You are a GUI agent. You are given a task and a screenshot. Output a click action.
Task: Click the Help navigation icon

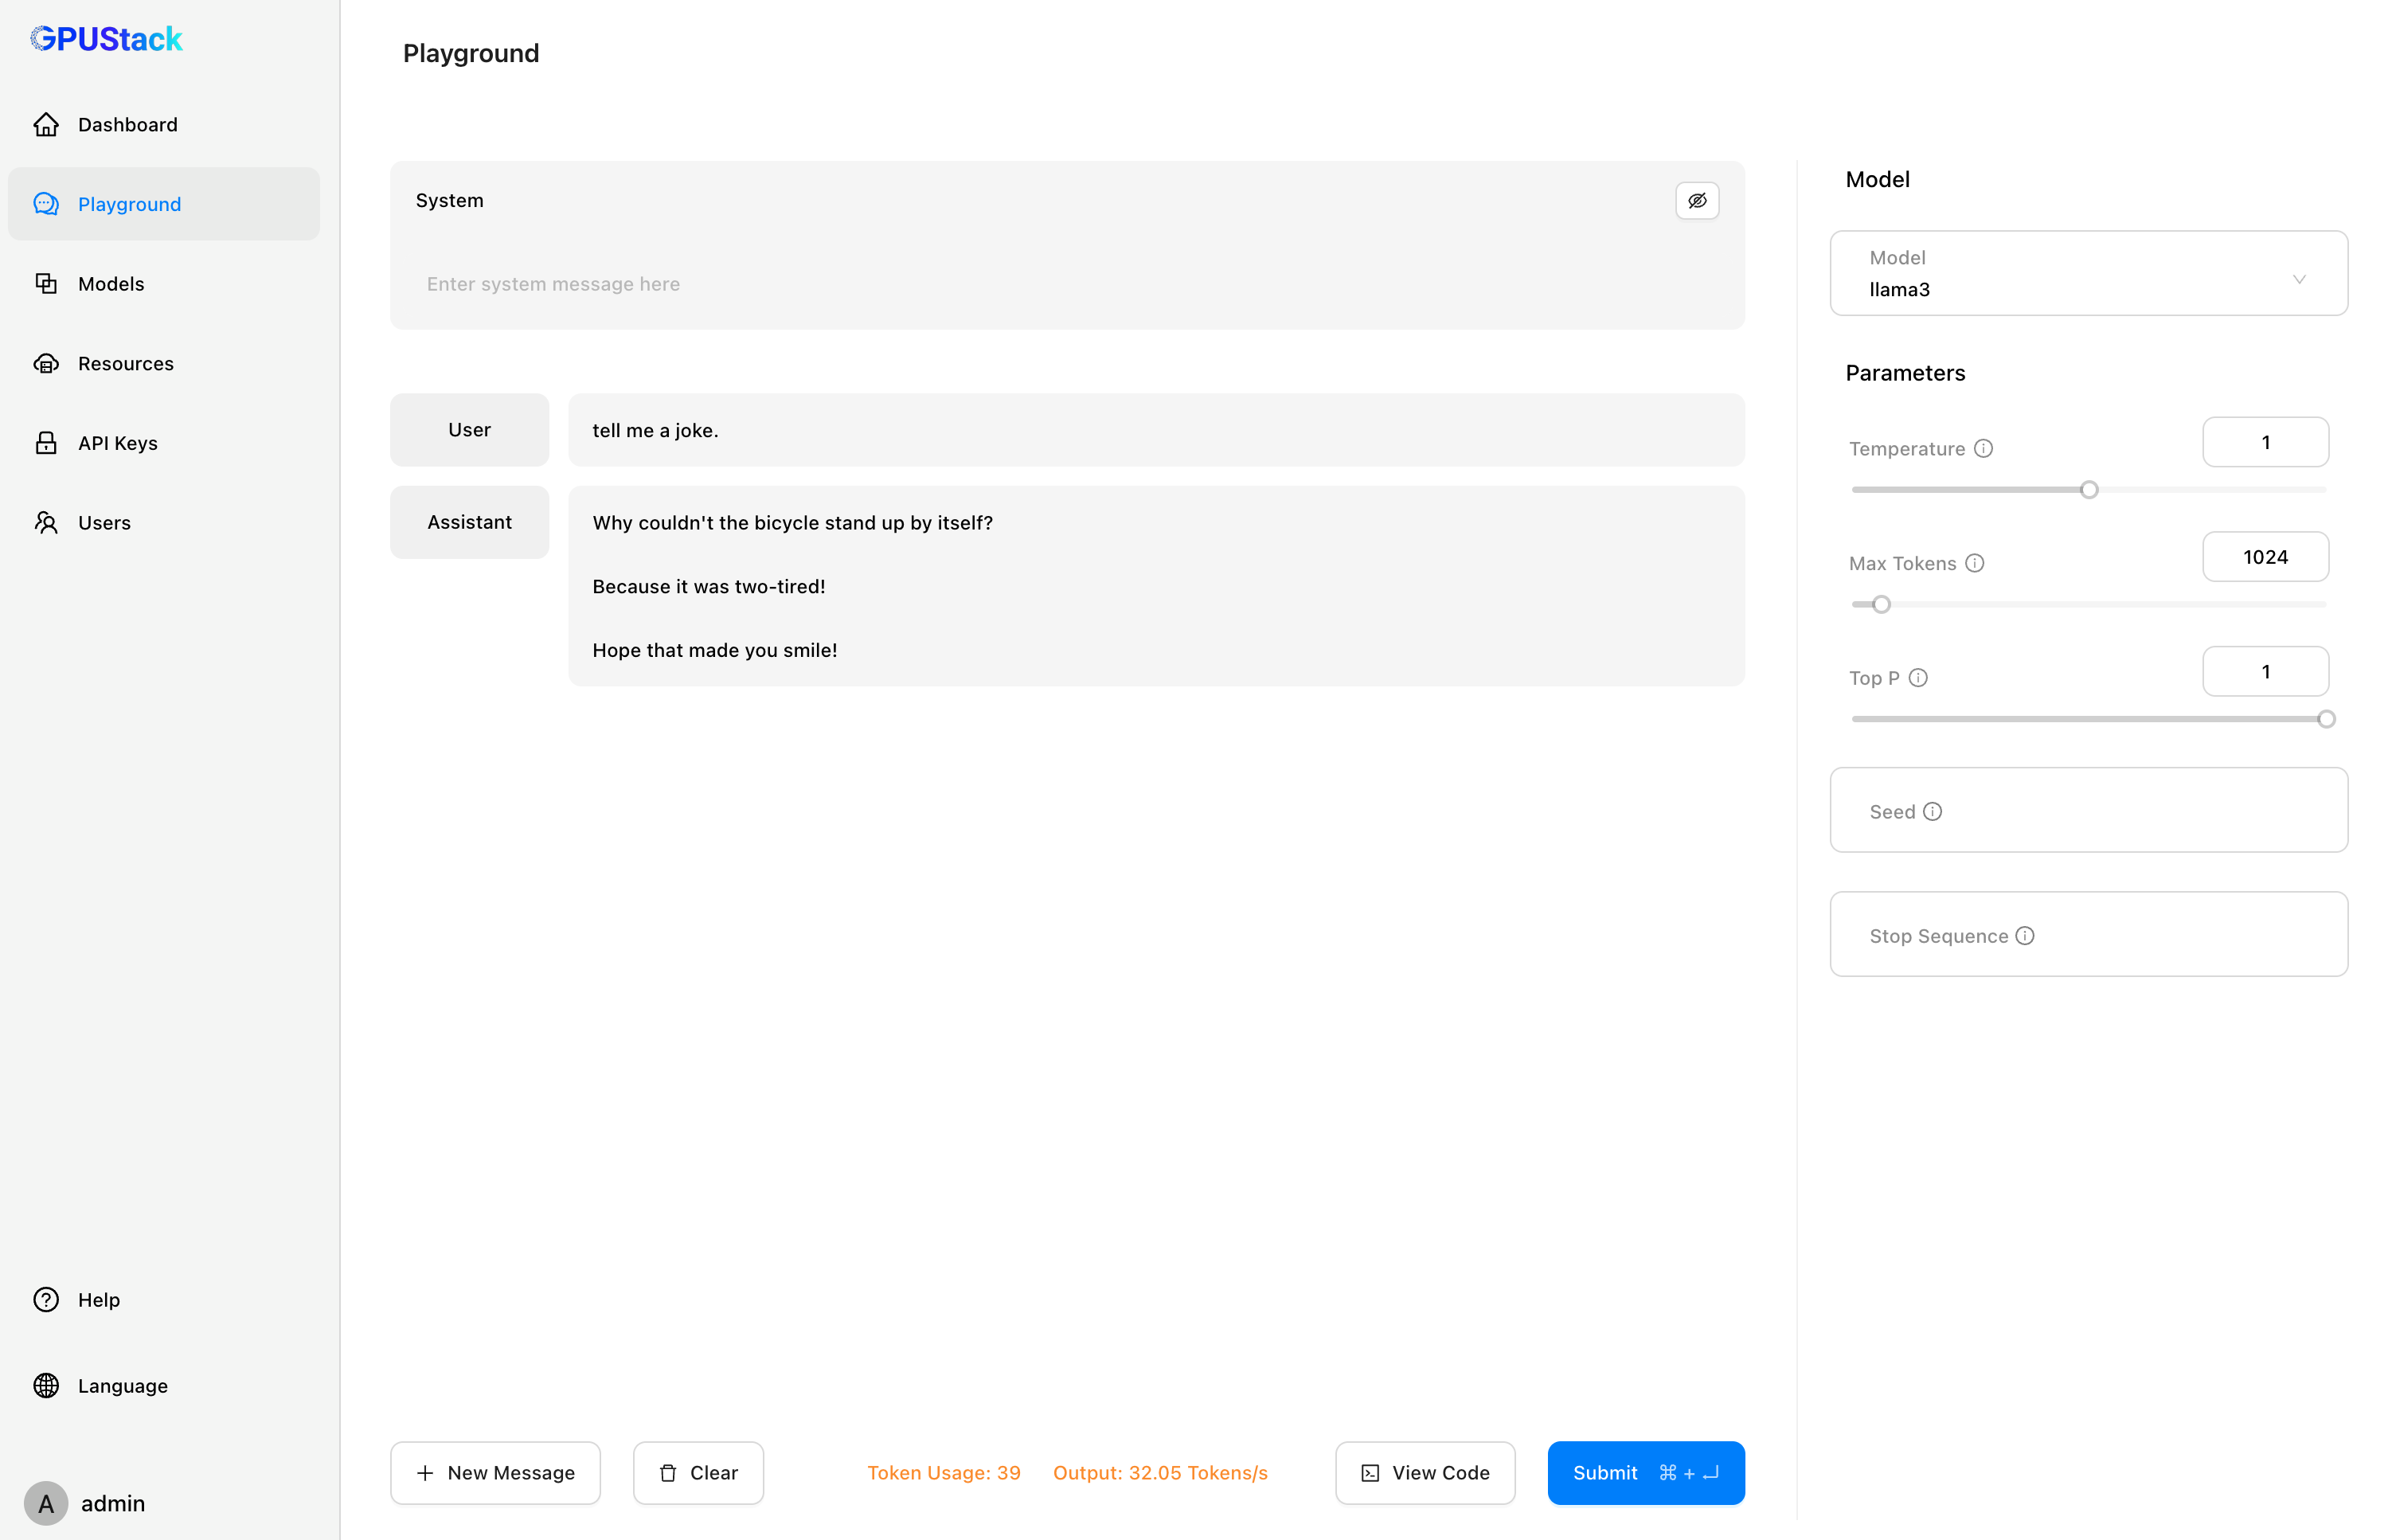47,1298
